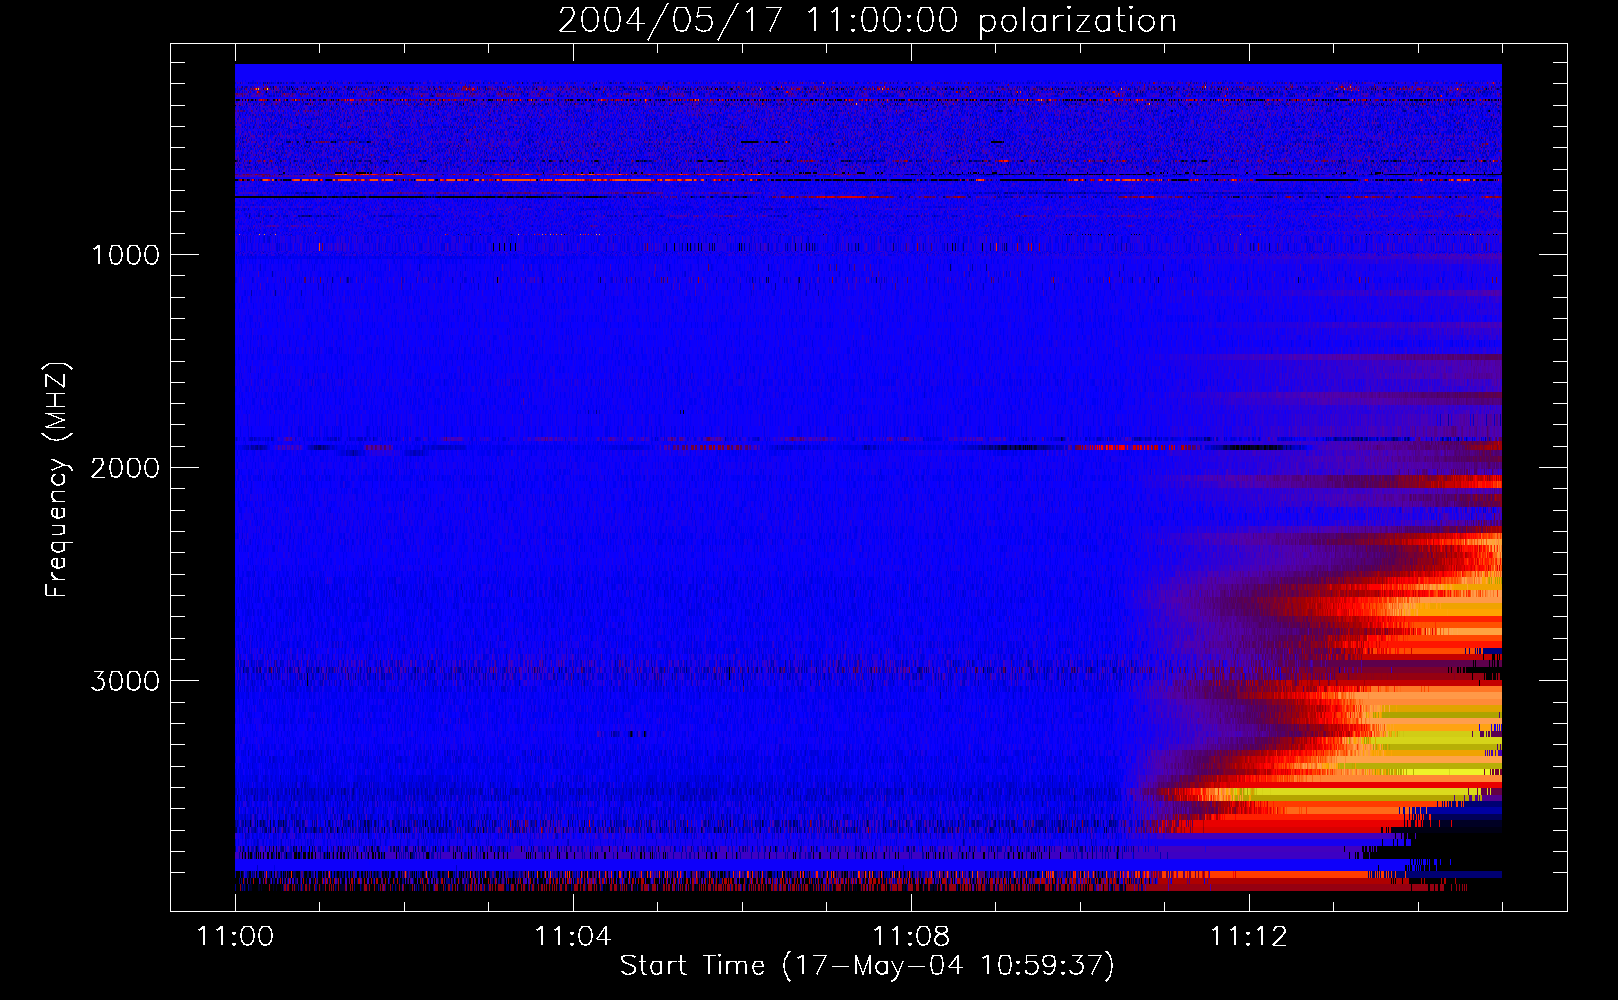Click the 2000 frequency tick label

(x=125, y=468)
